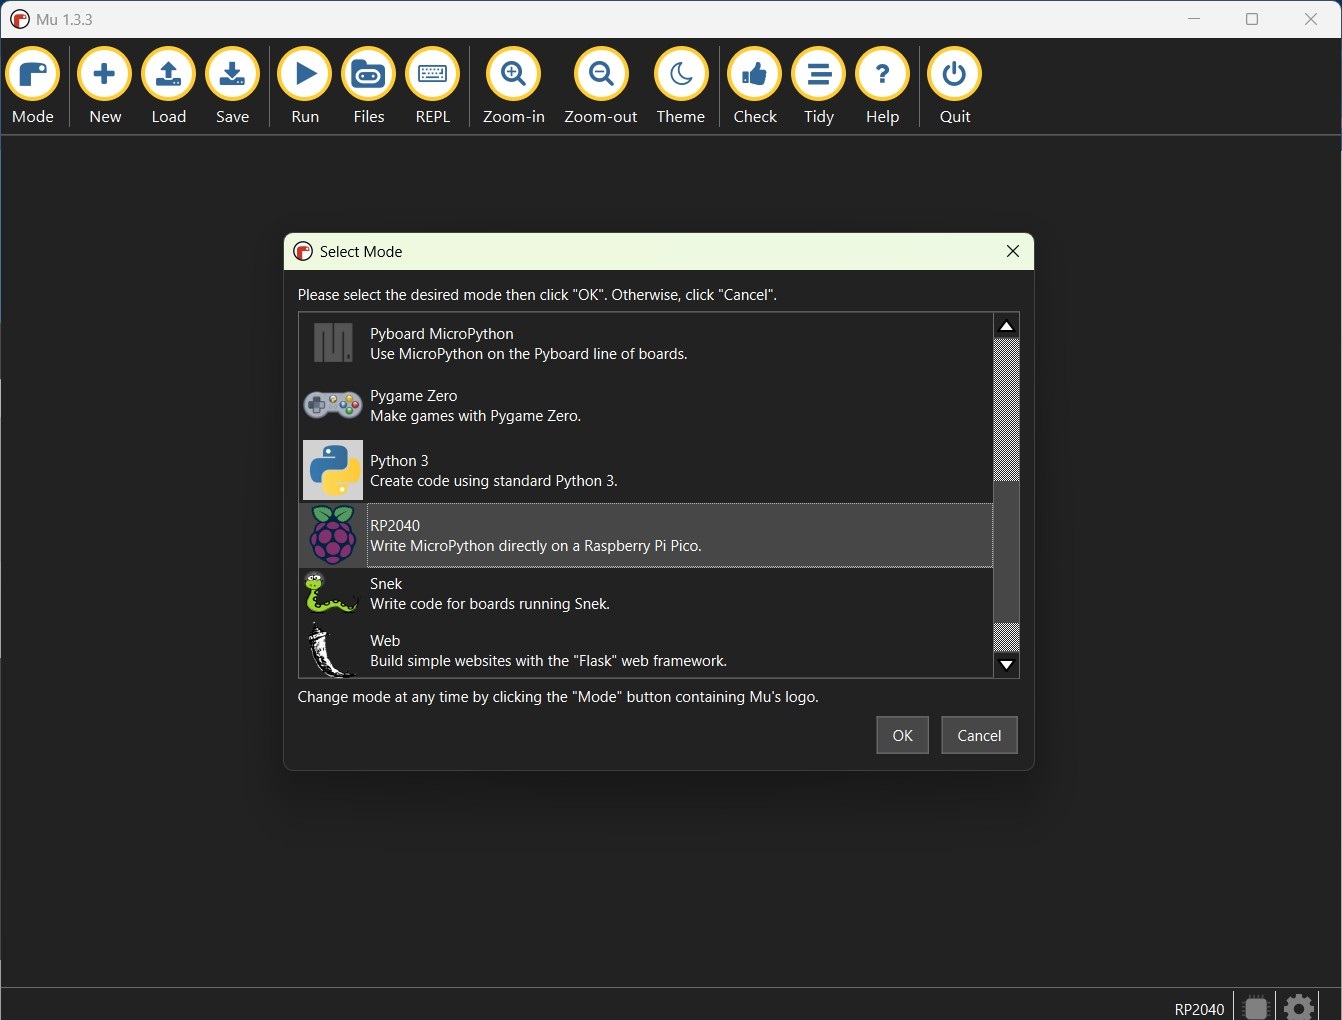
Task: Click the mode list scroll-down arrow
Action: click(x=1007, y=665)
